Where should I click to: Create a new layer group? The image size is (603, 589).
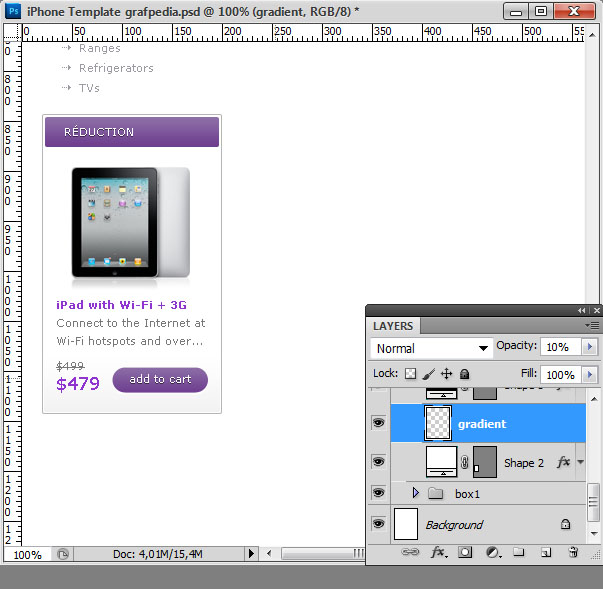click(519, 552)
